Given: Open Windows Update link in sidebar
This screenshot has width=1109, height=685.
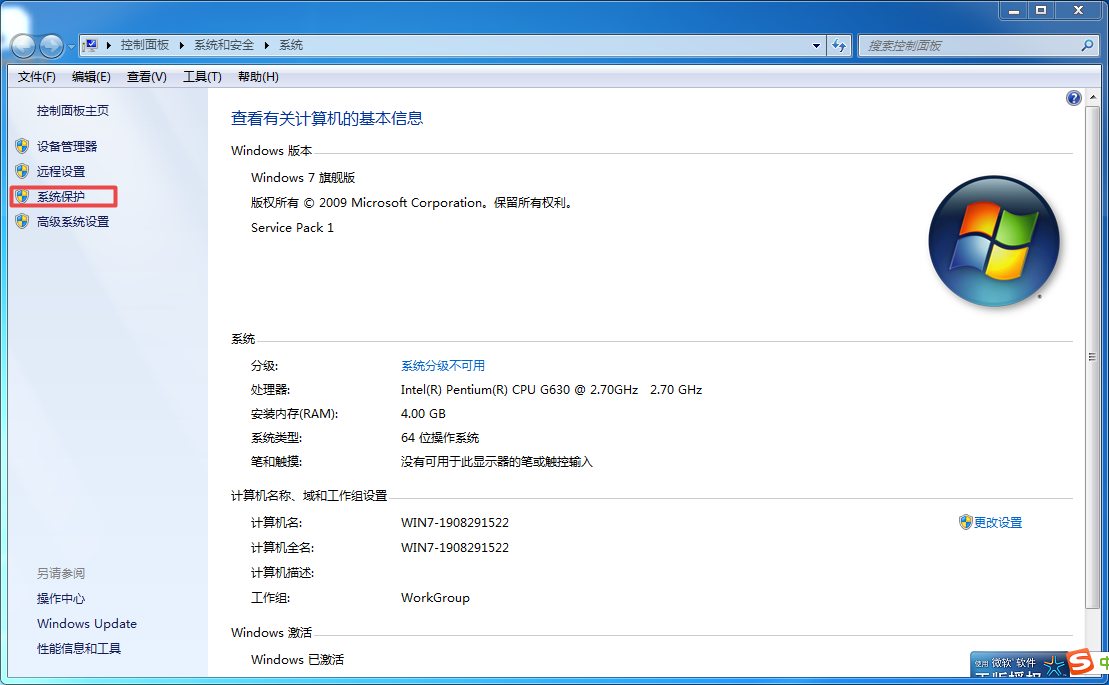Looking at the screenshot, I should coord(87,624).
